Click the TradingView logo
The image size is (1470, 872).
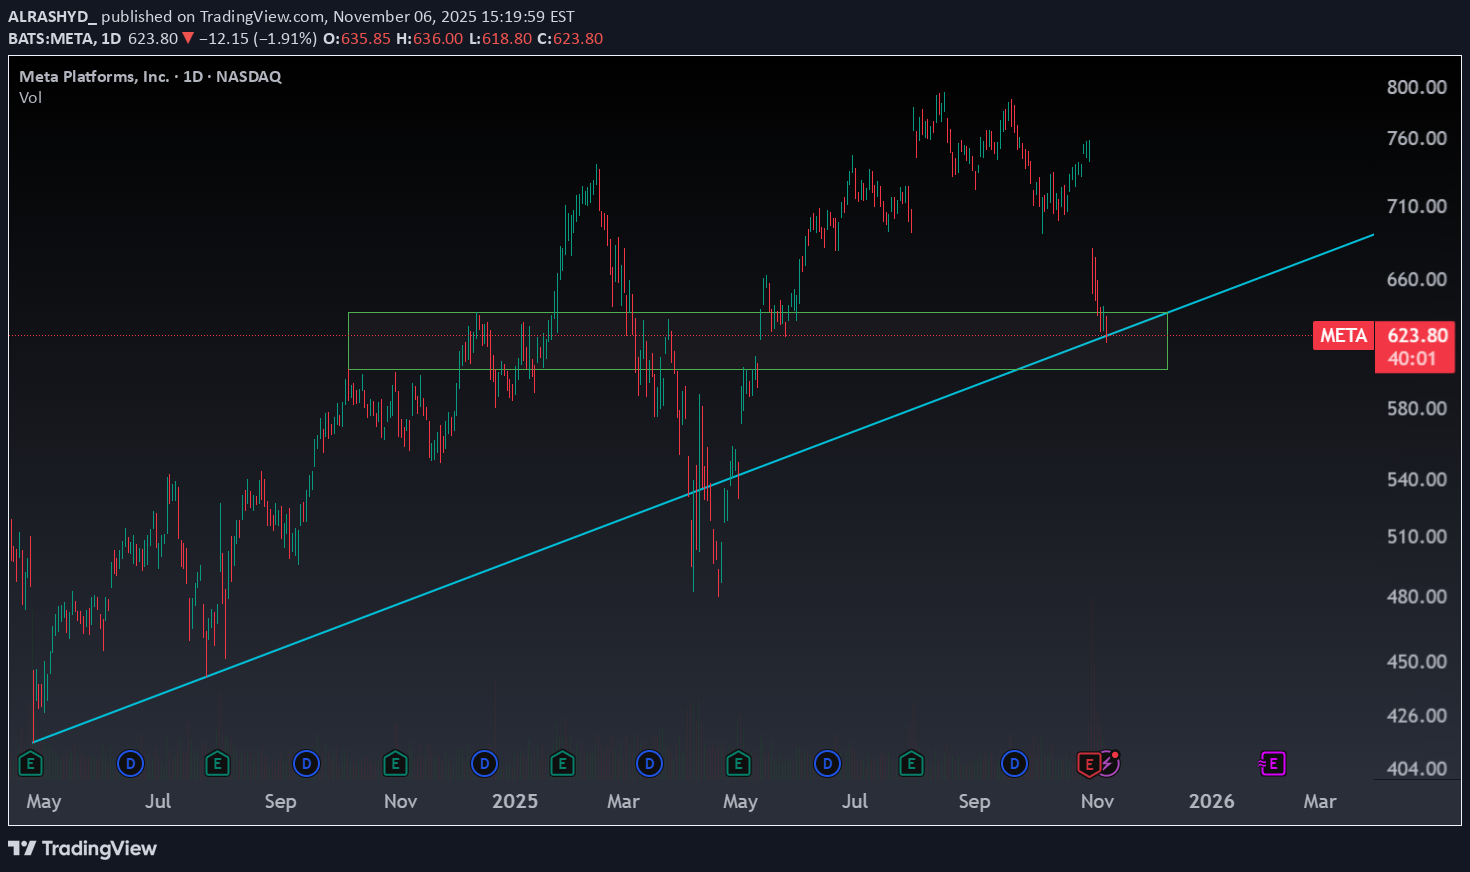click(x=83, y=848)
